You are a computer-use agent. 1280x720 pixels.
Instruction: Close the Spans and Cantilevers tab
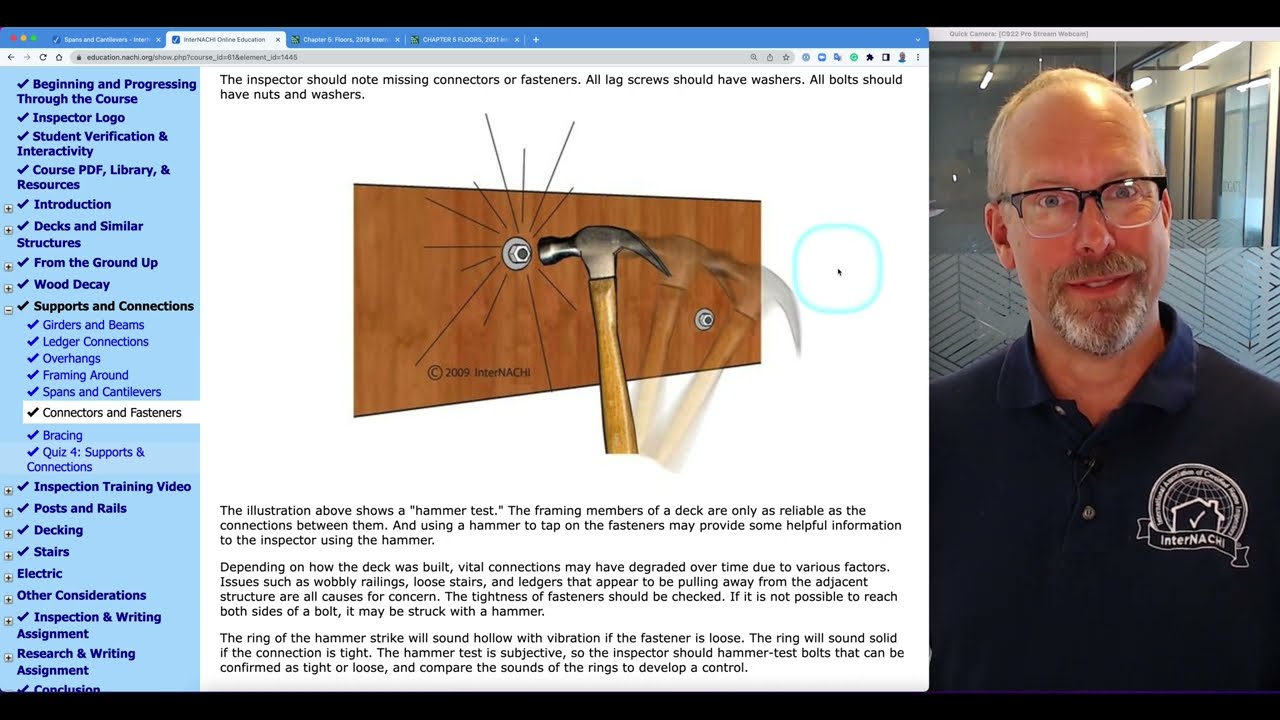[158, 40]
